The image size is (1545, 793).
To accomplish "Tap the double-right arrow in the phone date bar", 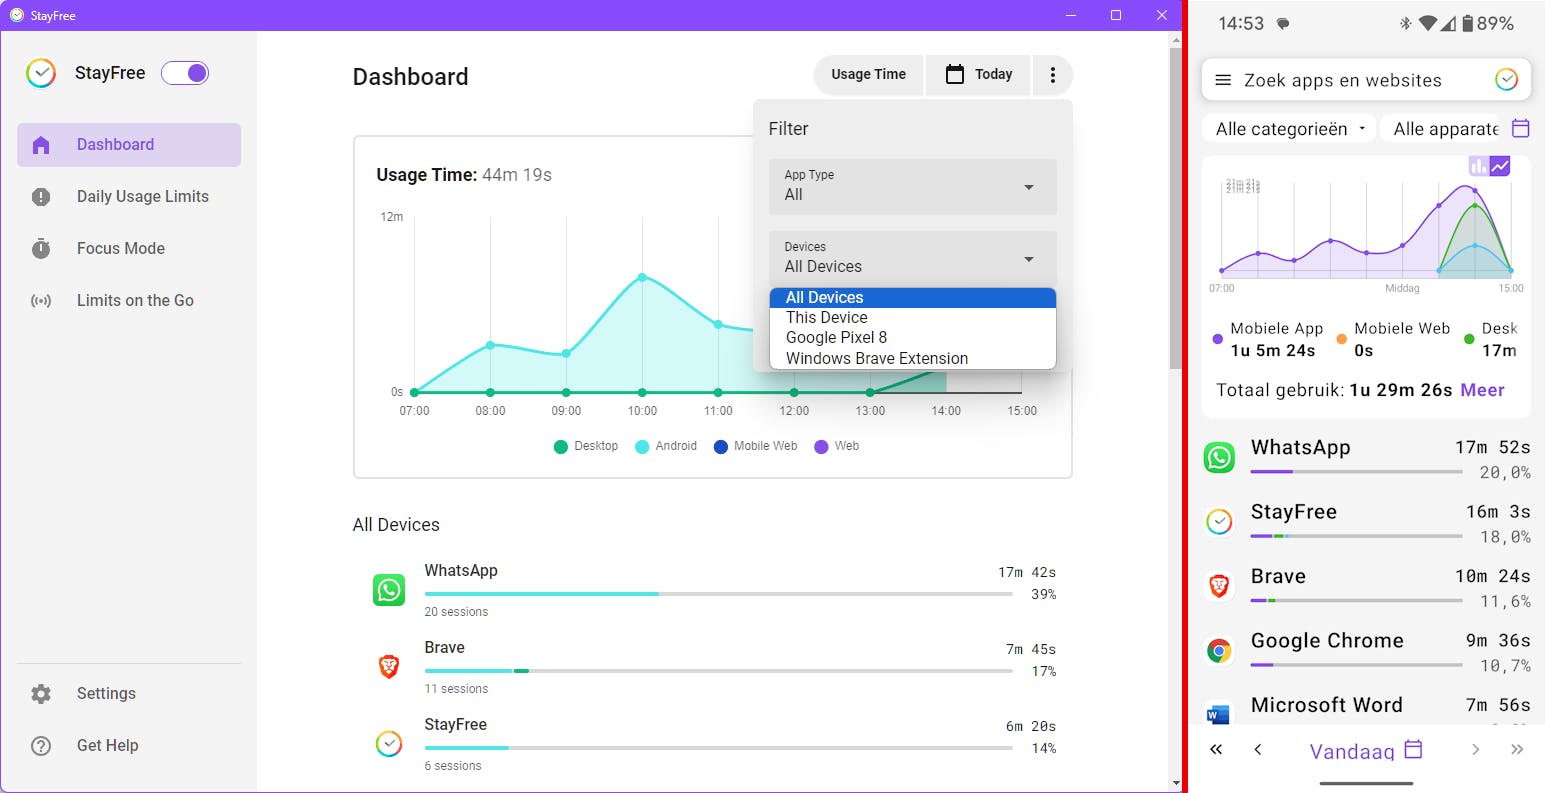I will [1517, 749].
